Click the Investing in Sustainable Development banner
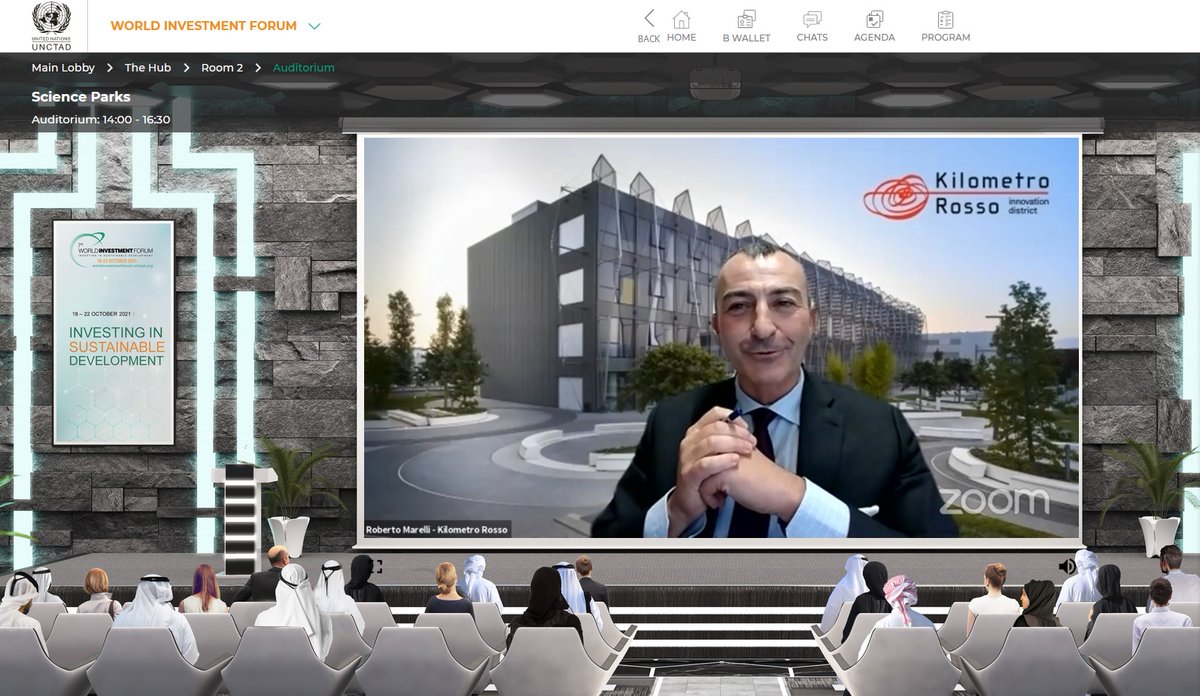This screenshot has height=696, width=1200. click(113, 332)
